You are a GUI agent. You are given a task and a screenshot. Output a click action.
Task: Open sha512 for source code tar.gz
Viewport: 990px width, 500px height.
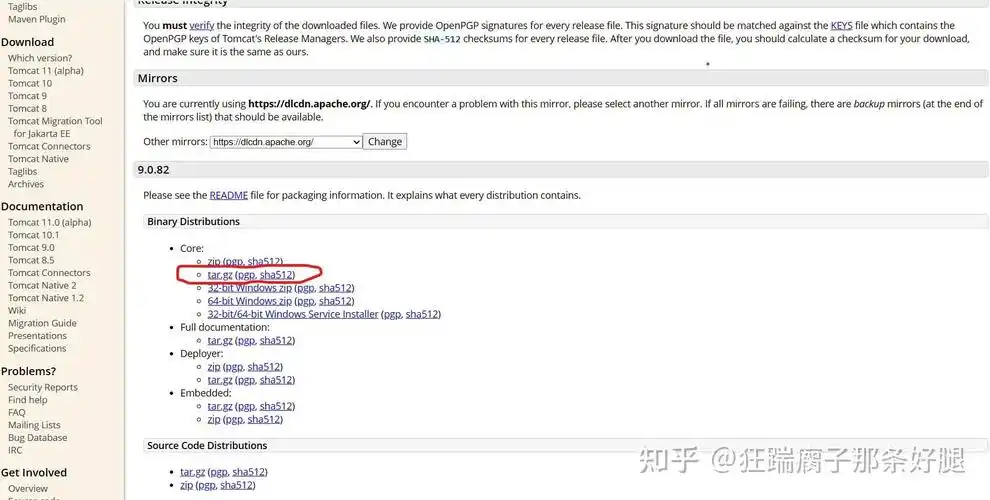click(249, 472)
